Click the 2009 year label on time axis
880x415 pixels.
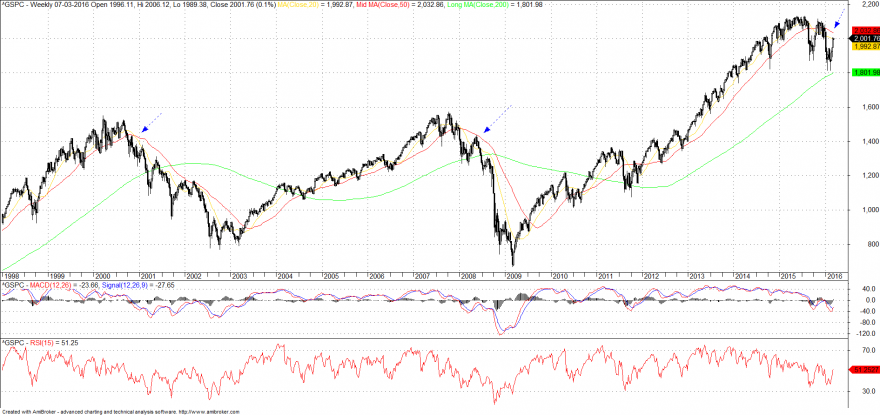tap(514, 277)
